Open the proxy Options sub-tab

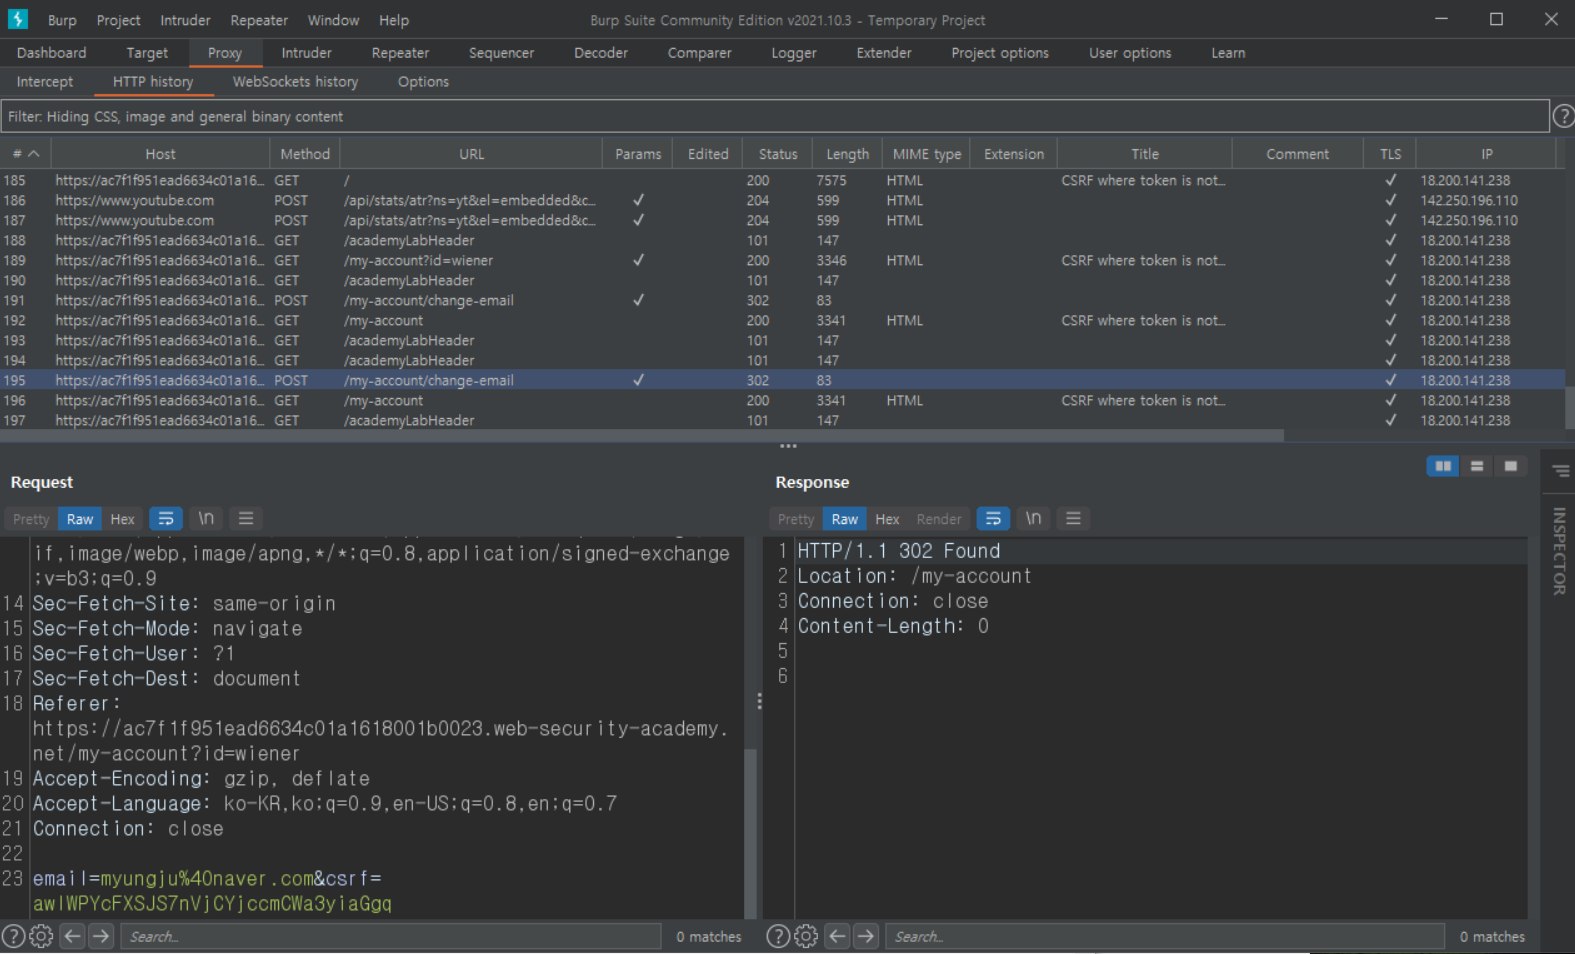(423, 82)
